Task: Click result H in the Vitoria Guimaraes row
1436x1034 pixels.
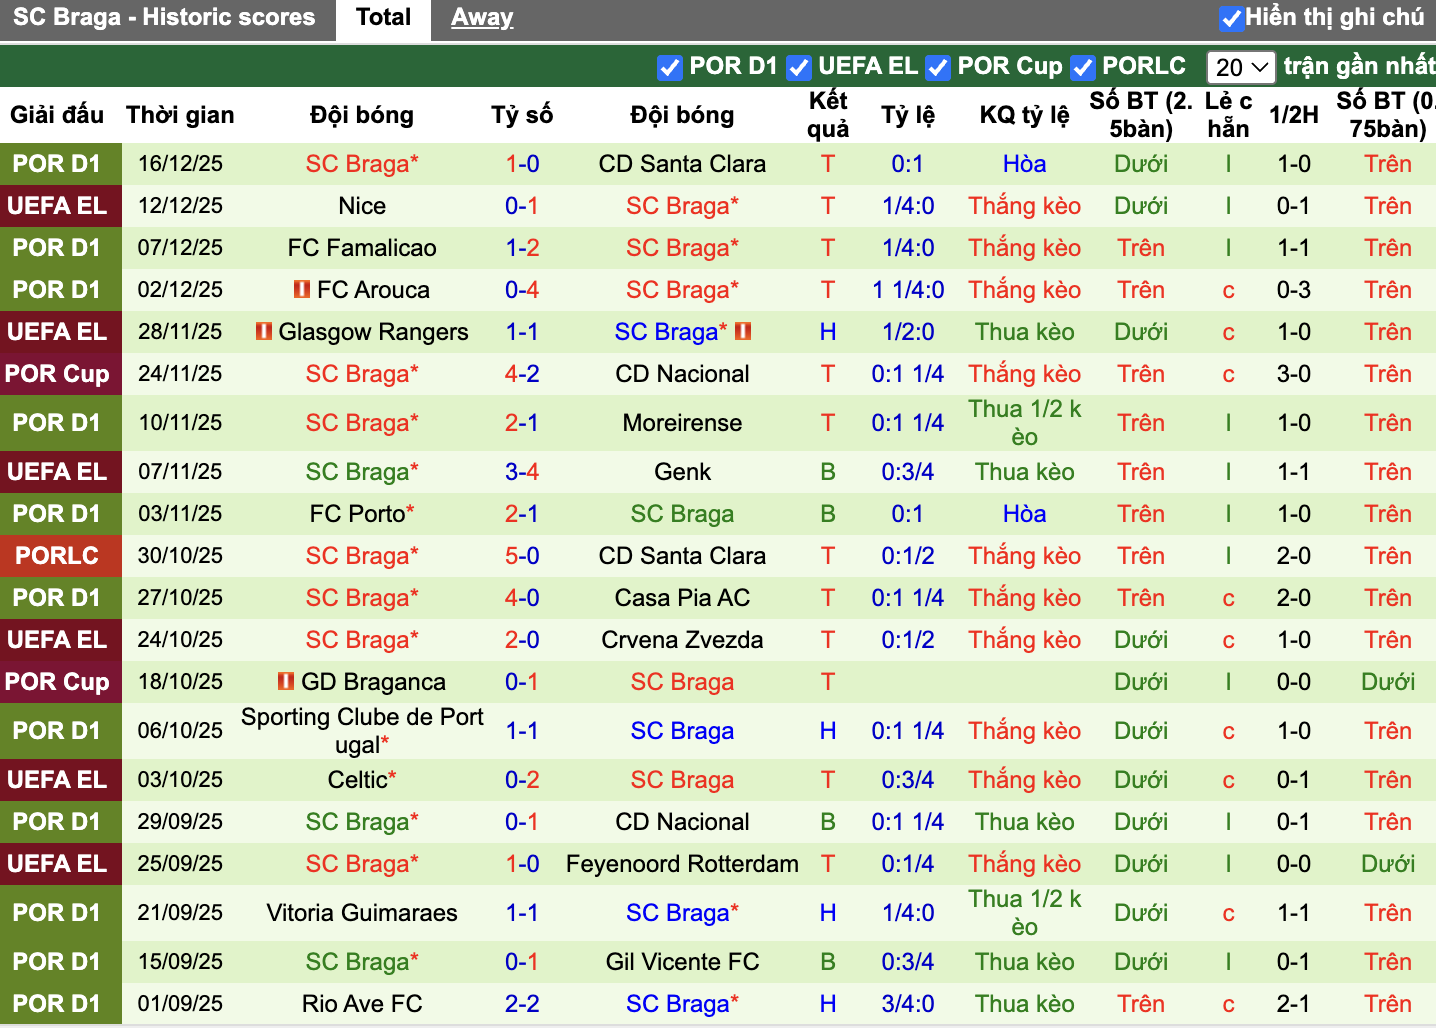Action: [828, 913]
